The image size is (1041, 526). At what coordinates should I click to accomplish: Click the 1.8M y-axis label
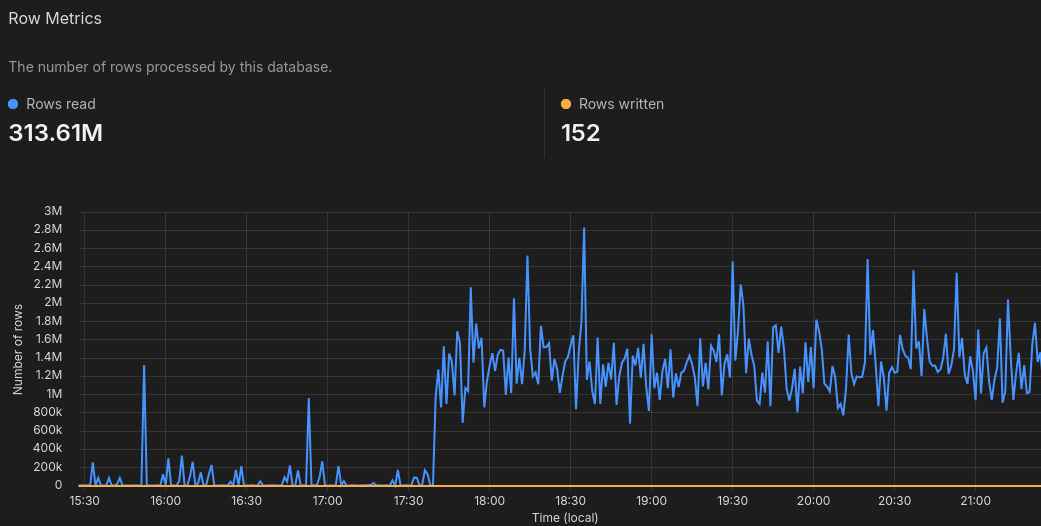point(48,320)
